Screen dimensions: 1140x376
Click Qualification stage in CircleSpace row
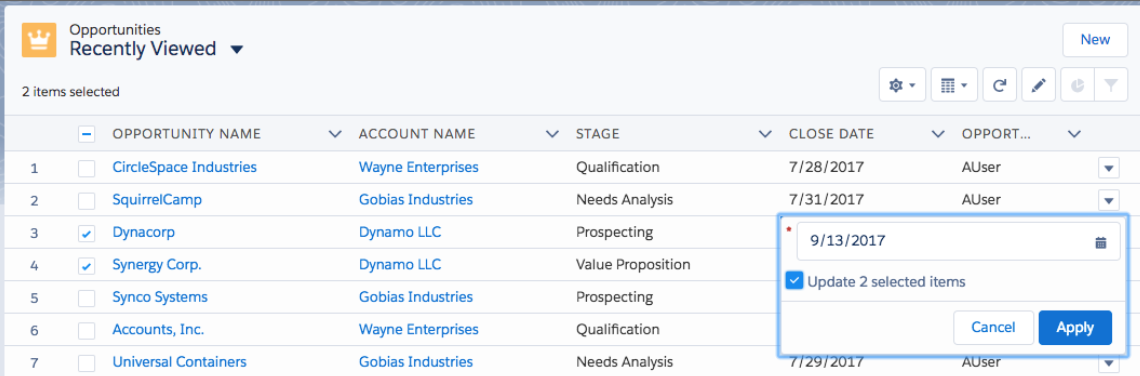click(618, 167)
